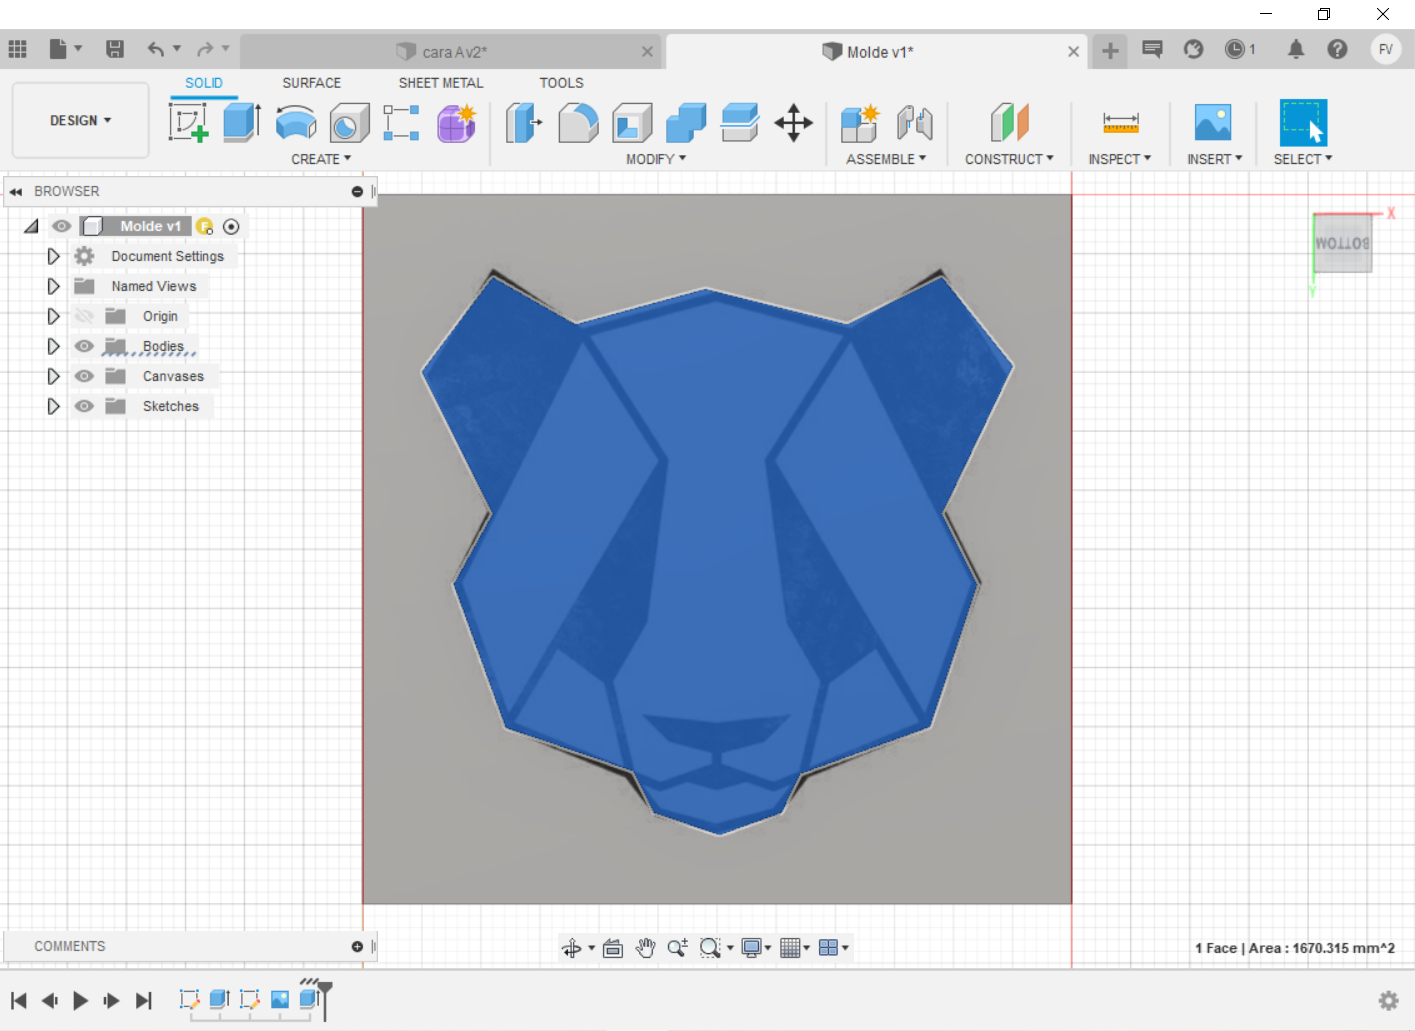The width and height of the screenshot is (1415, 1031).
Task: Click the Look At navigation icon
Action: coord(613,948)
